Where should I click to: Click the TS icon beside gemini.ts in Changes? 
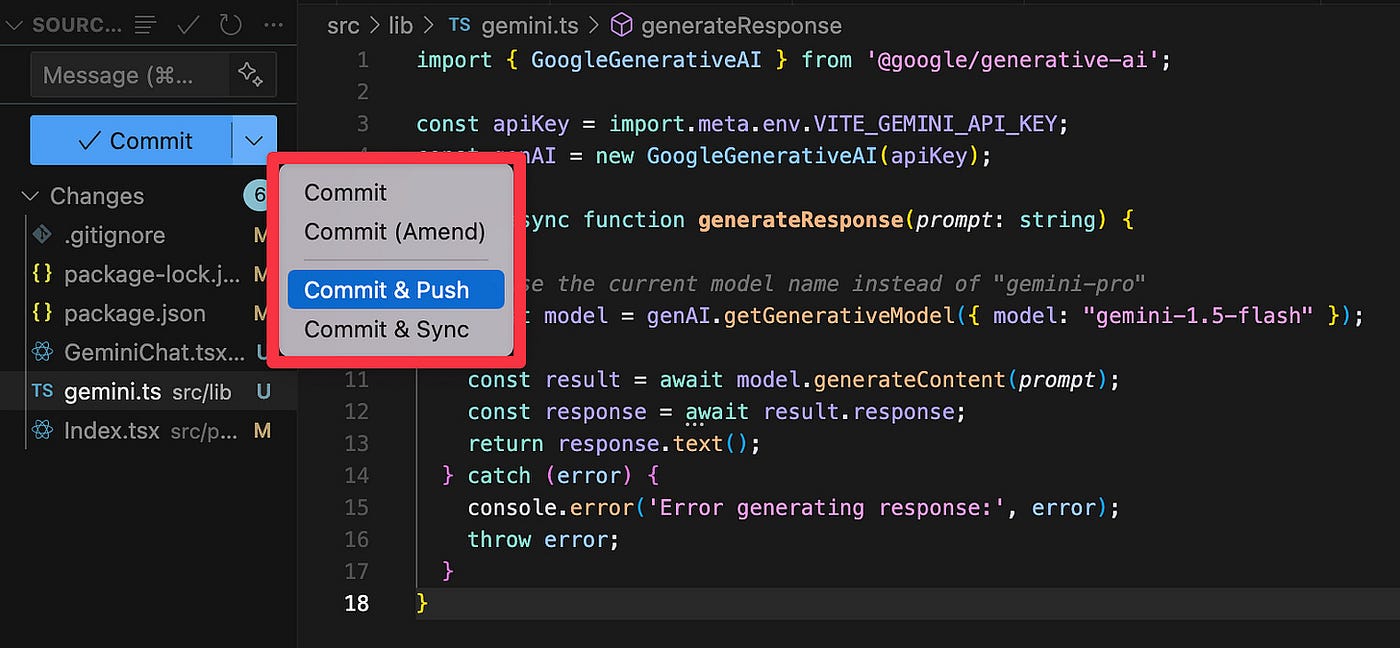click(42, 391)
